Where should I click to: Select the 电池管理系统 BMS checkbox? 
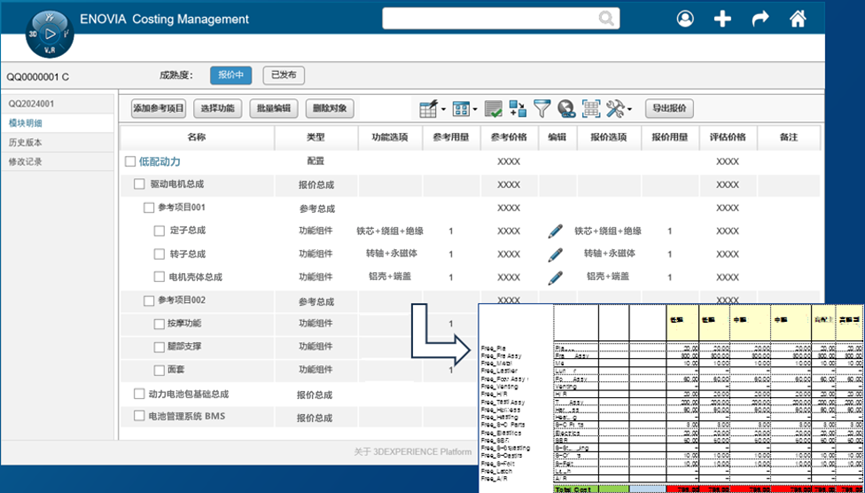[139, 416]
